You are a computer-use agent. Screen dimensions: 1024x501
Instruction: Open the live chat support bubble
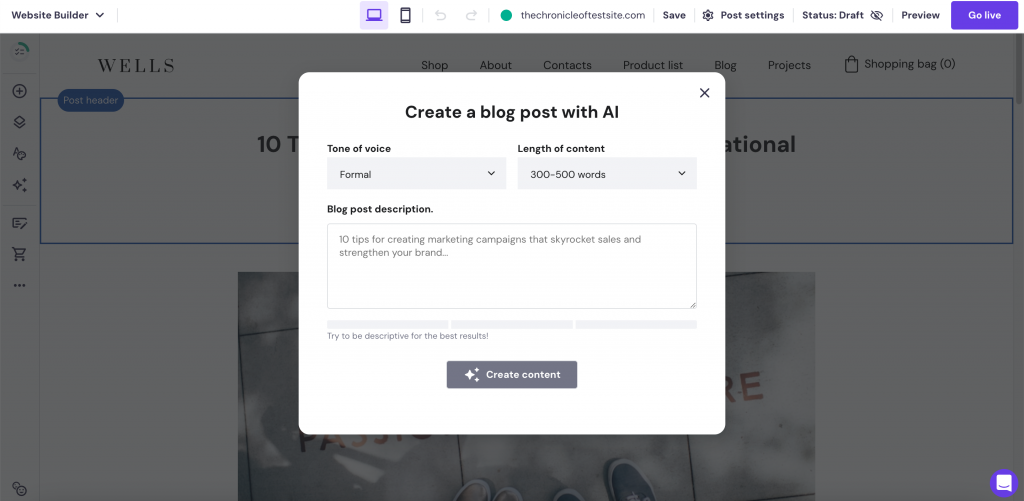1003,483
